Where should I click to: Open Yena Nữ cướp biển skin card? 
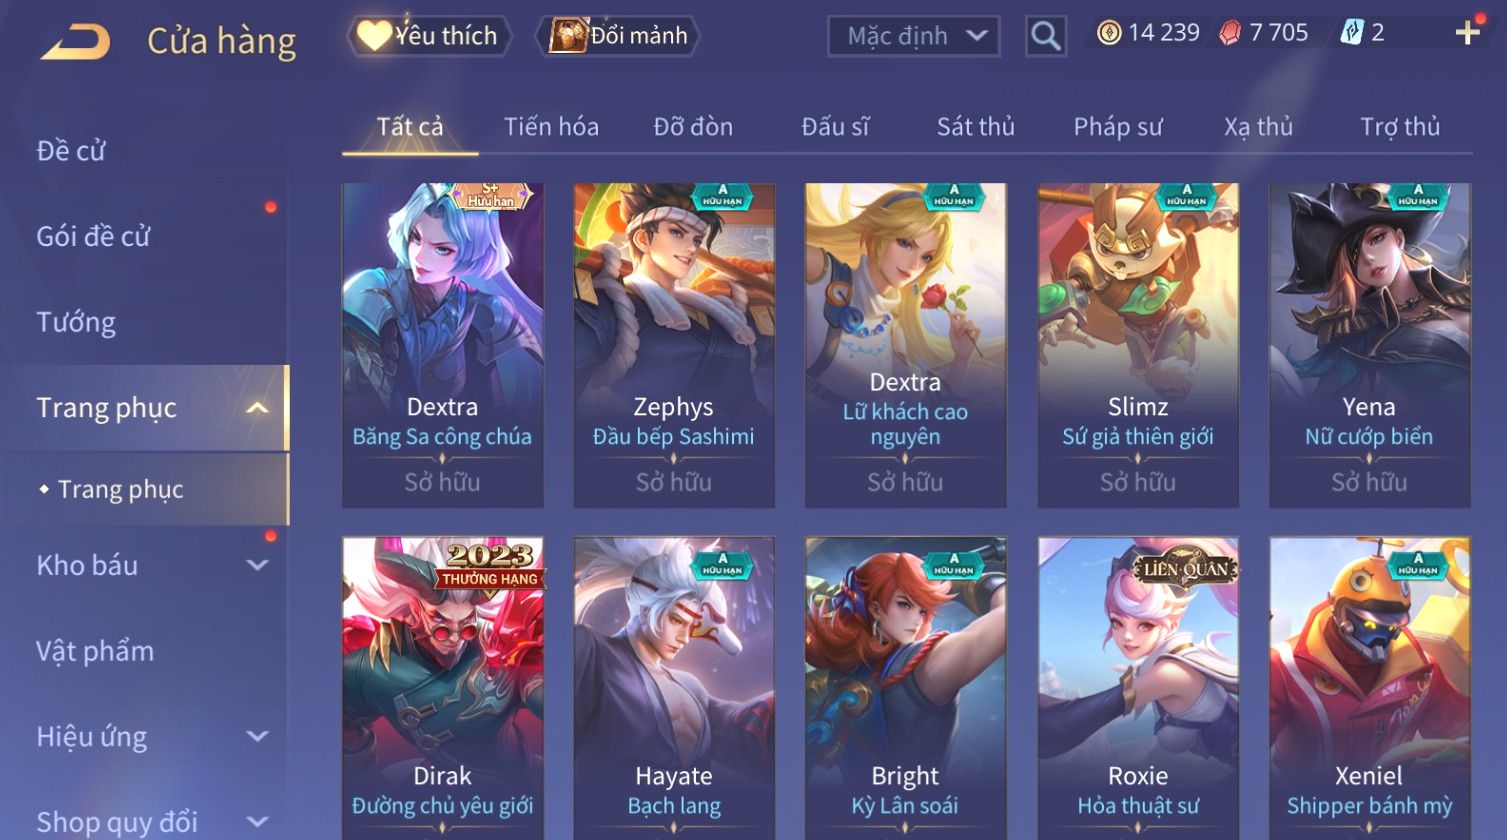tap(1369, 345)
